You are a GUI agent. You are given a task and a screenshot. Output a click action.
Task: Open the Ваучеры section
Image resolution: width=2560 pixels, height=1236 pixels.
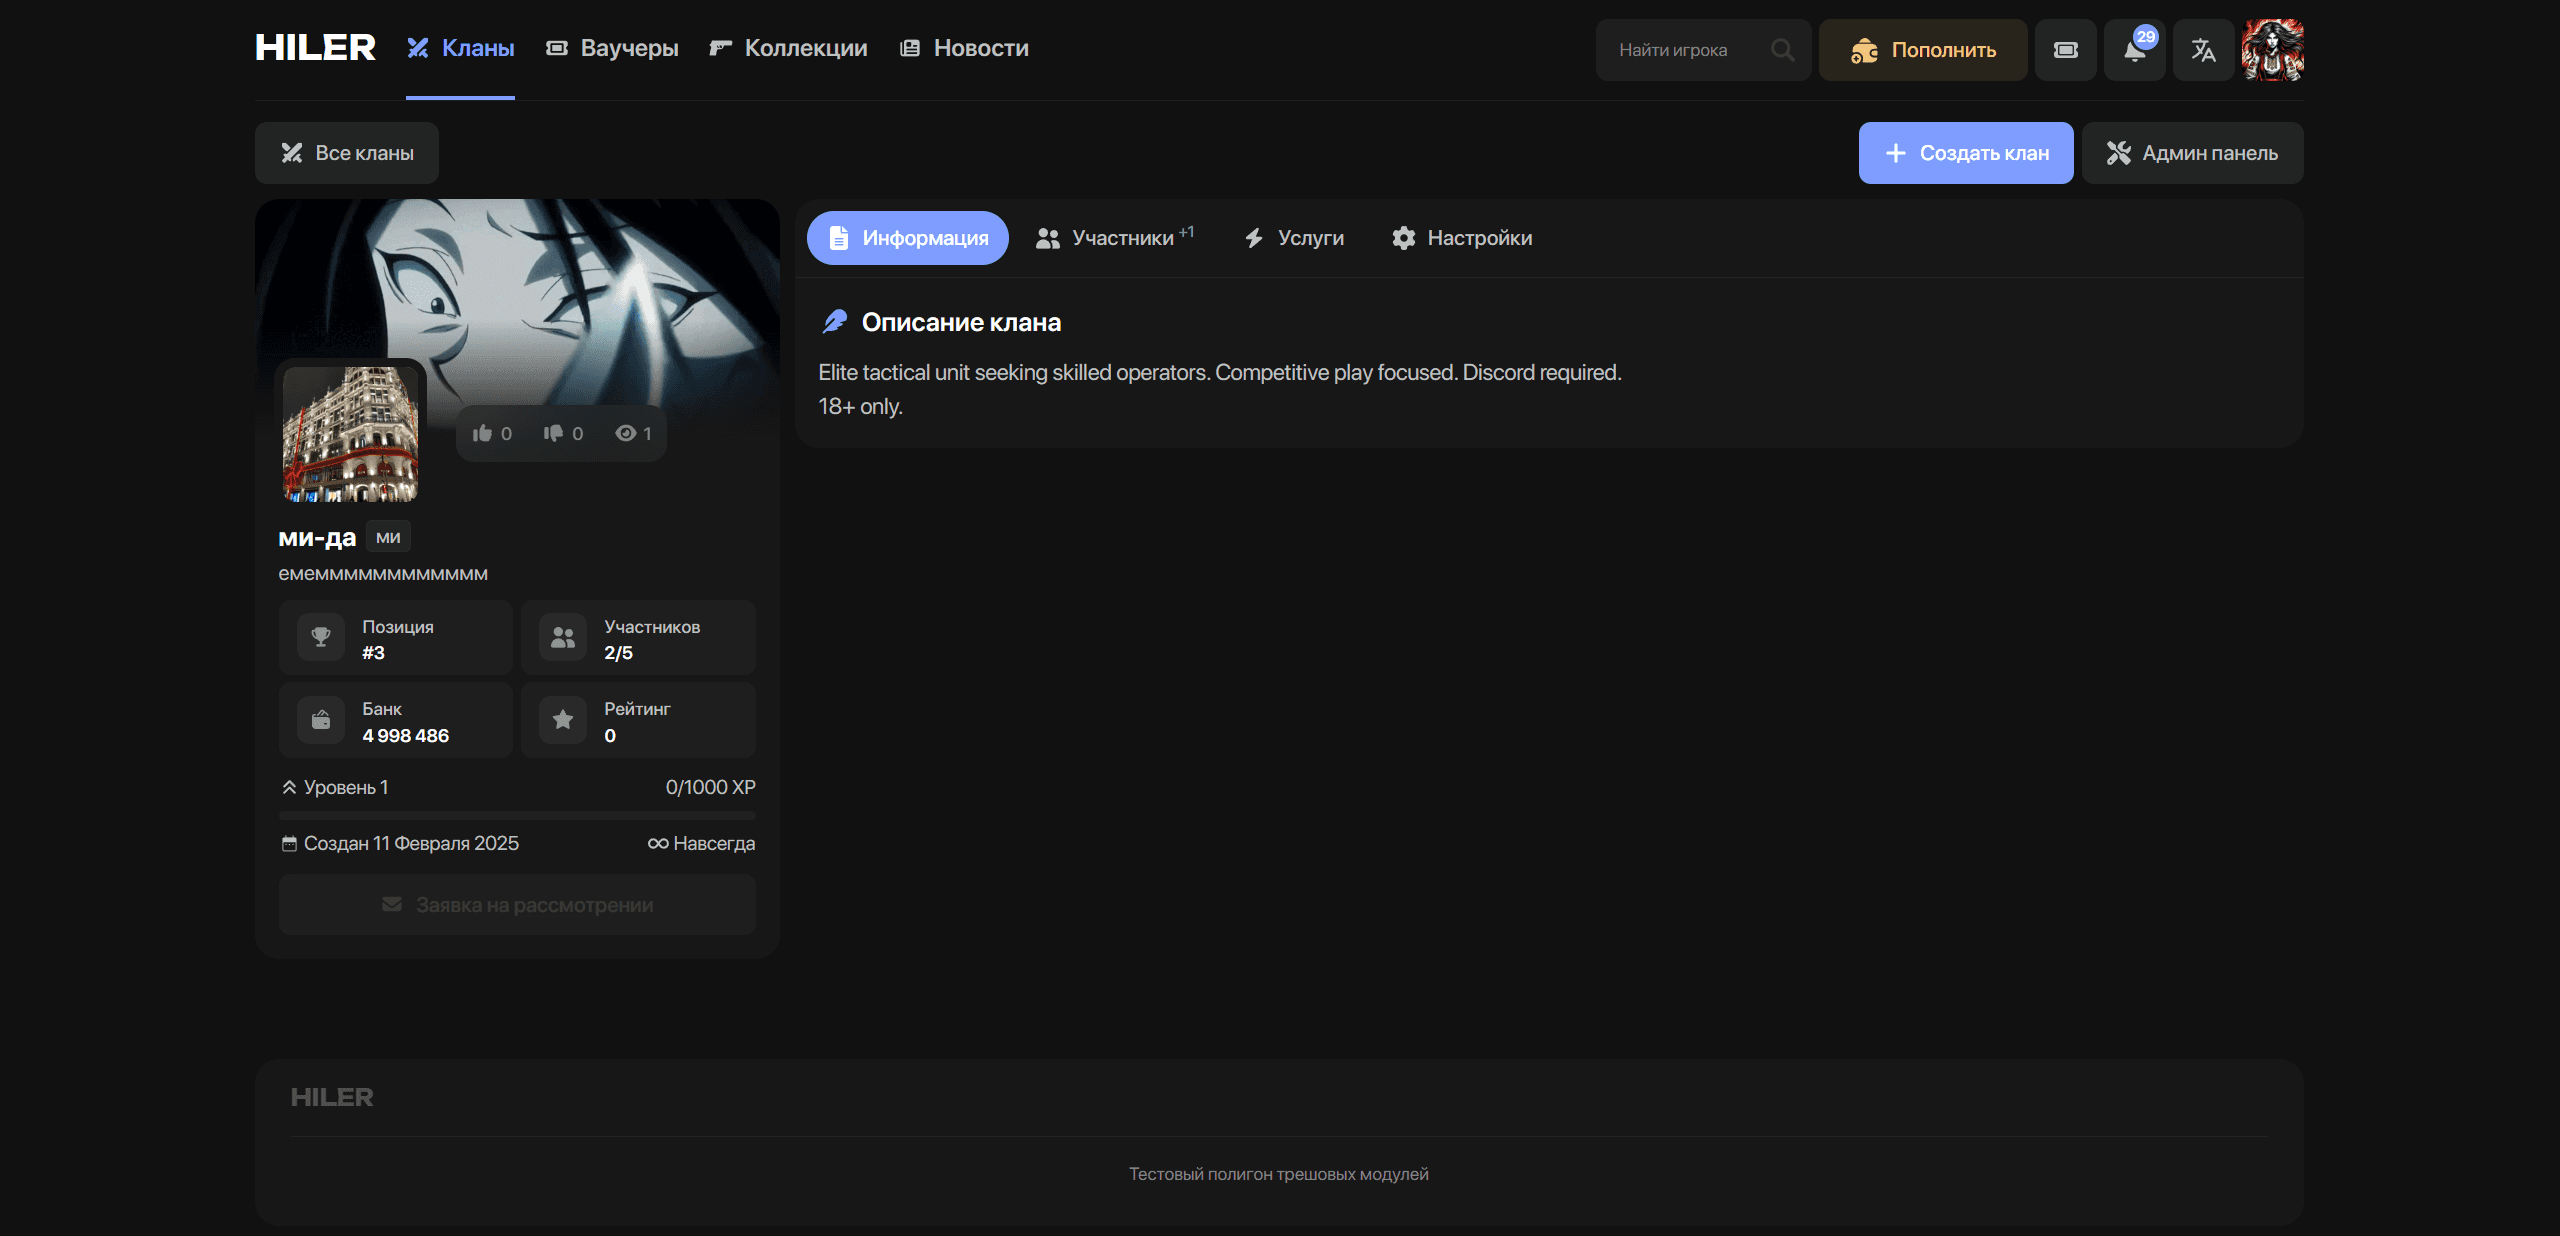pyautogui.click(x=612, y=48)
